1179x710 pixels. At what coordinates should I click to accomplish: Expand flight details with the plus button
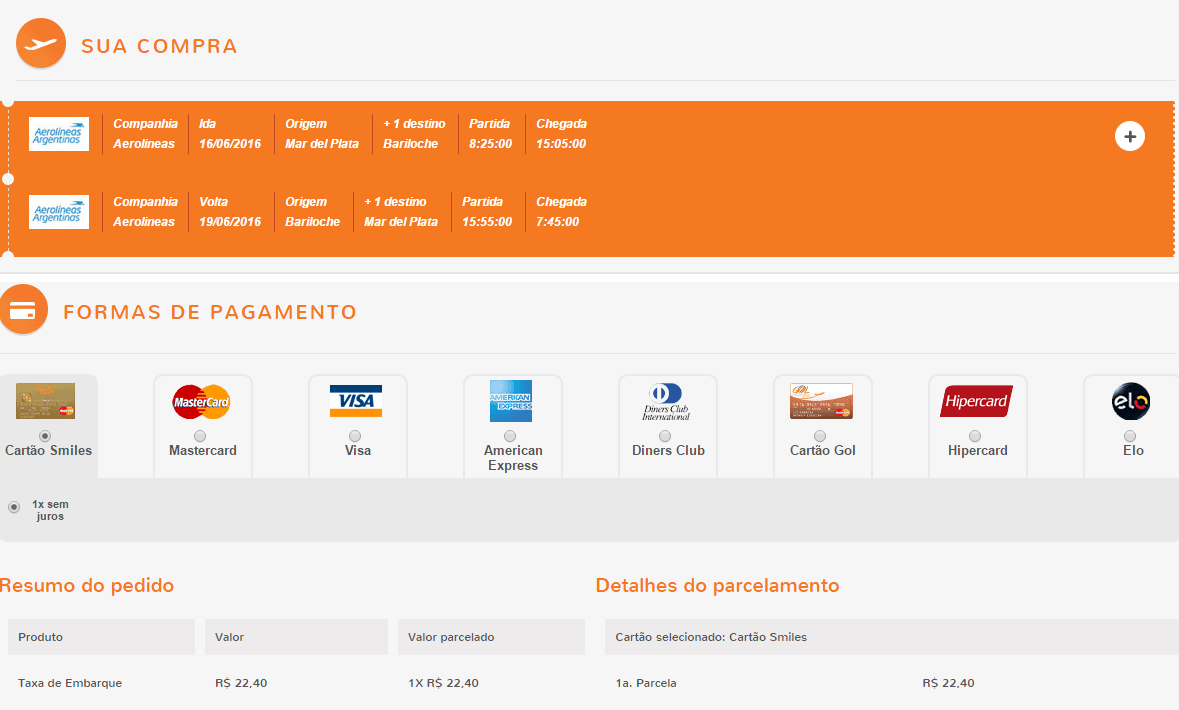[x=1129, y=136]
